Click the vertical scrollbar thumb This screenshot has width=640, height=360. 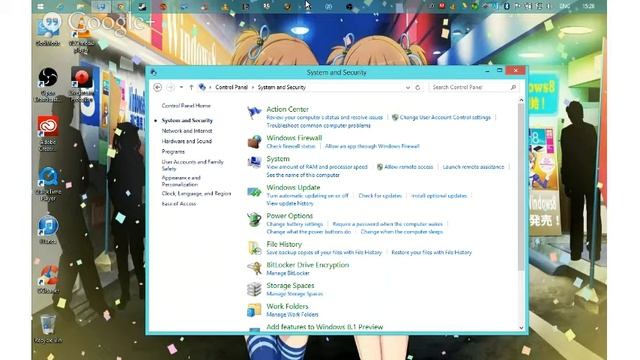pyautogui.click(x=521, y=187)
